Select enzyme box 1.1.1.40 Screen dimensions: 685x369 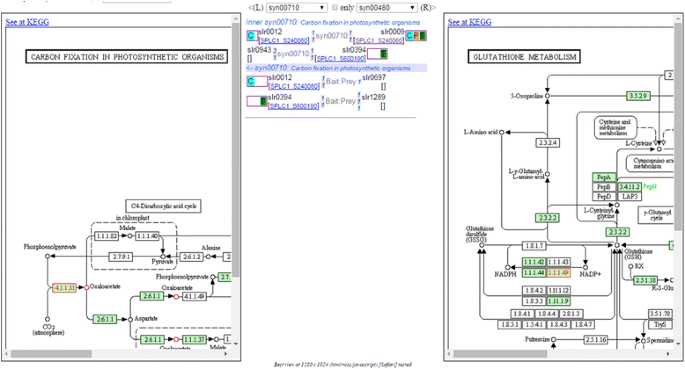click(x=147, y=236)
